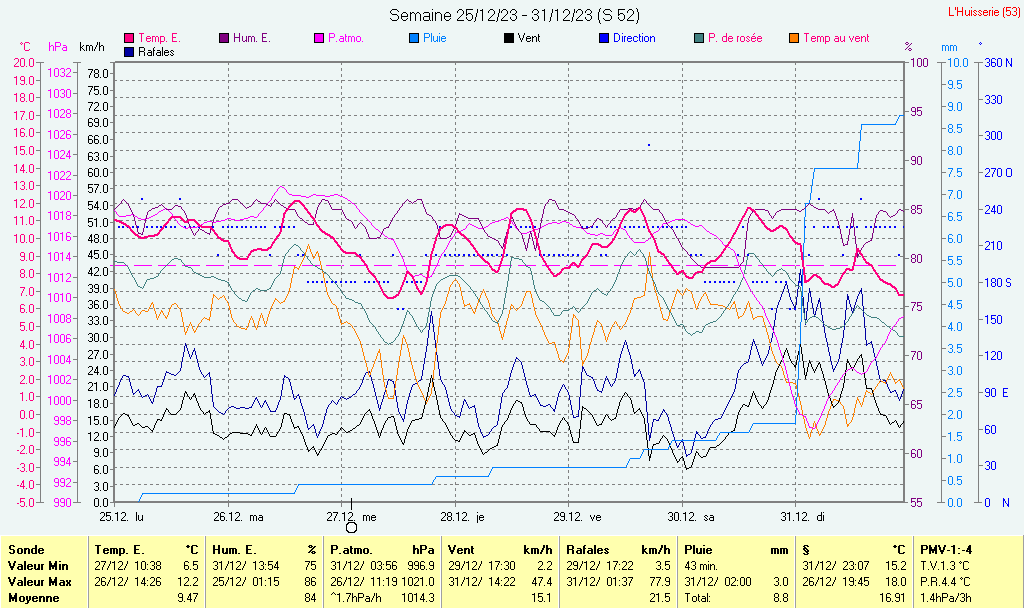Click the T.V.1.3 °C value
Viewport: 1024px width, 608px height.
pyautogui.click(x=945, y=566)
